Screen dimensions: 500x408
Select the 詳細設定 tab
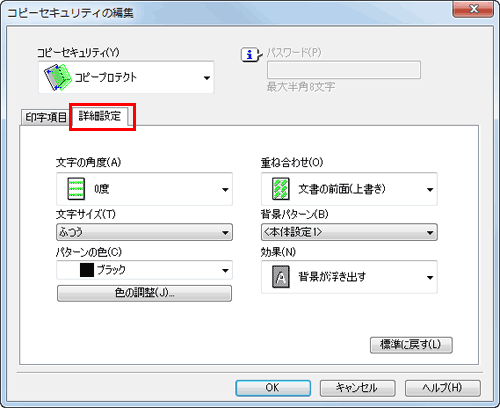(x=100, y=116)
